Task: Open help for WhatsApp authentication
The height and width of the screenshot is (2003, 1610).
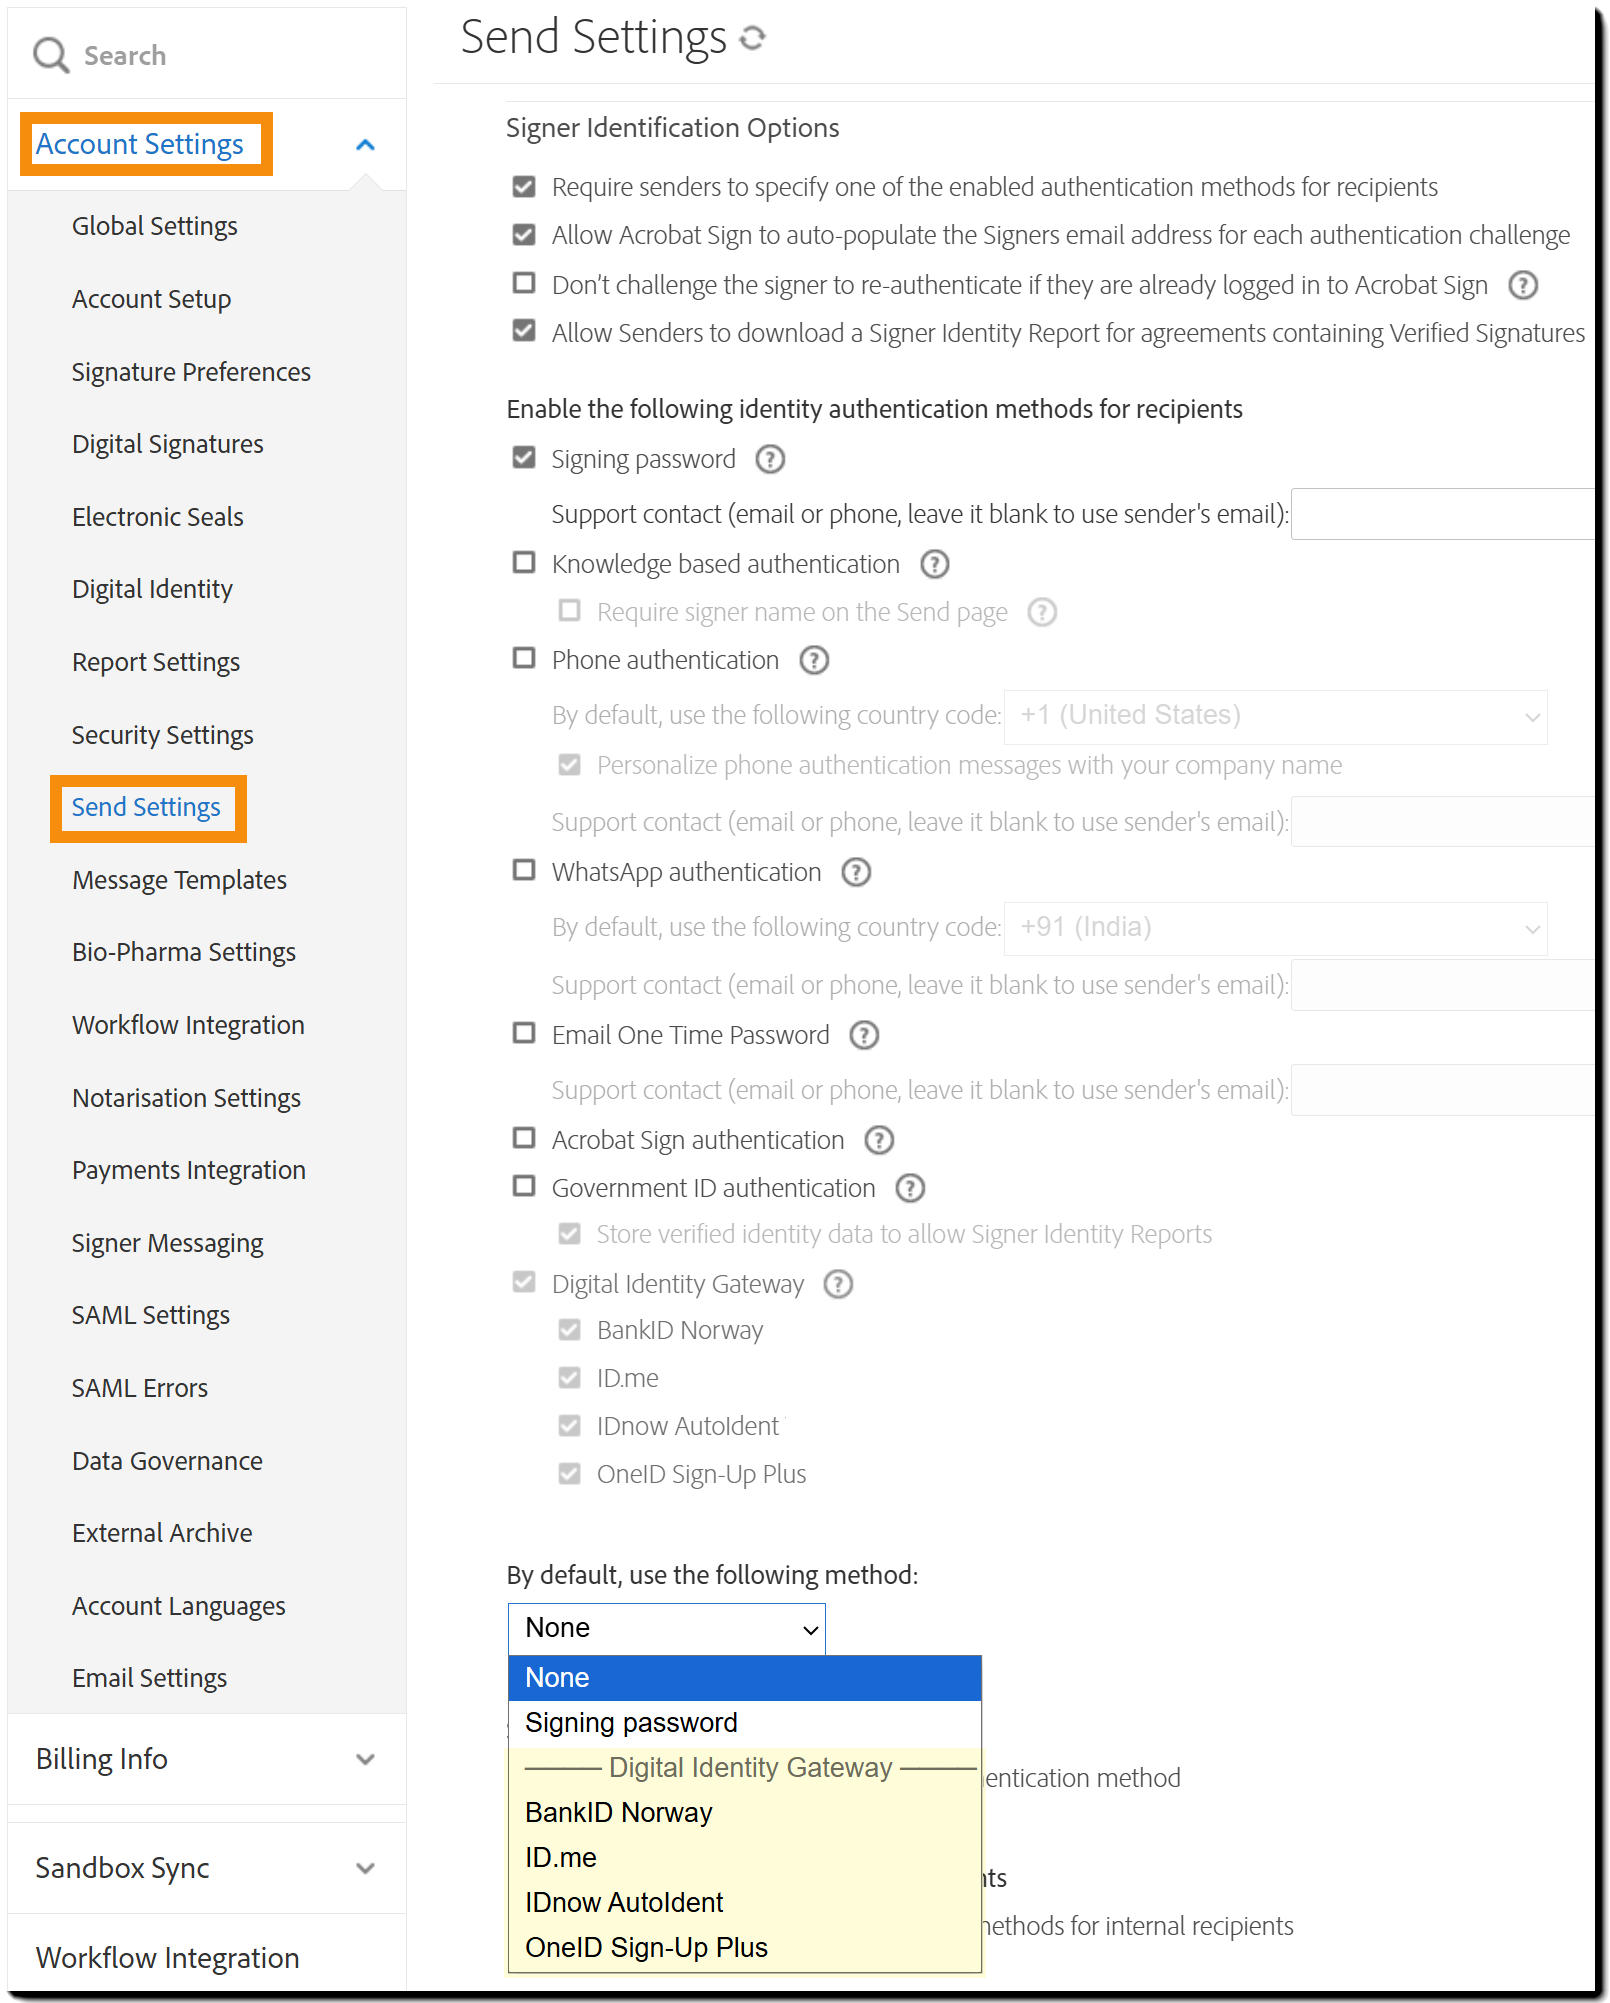Action: coord(856,872)
